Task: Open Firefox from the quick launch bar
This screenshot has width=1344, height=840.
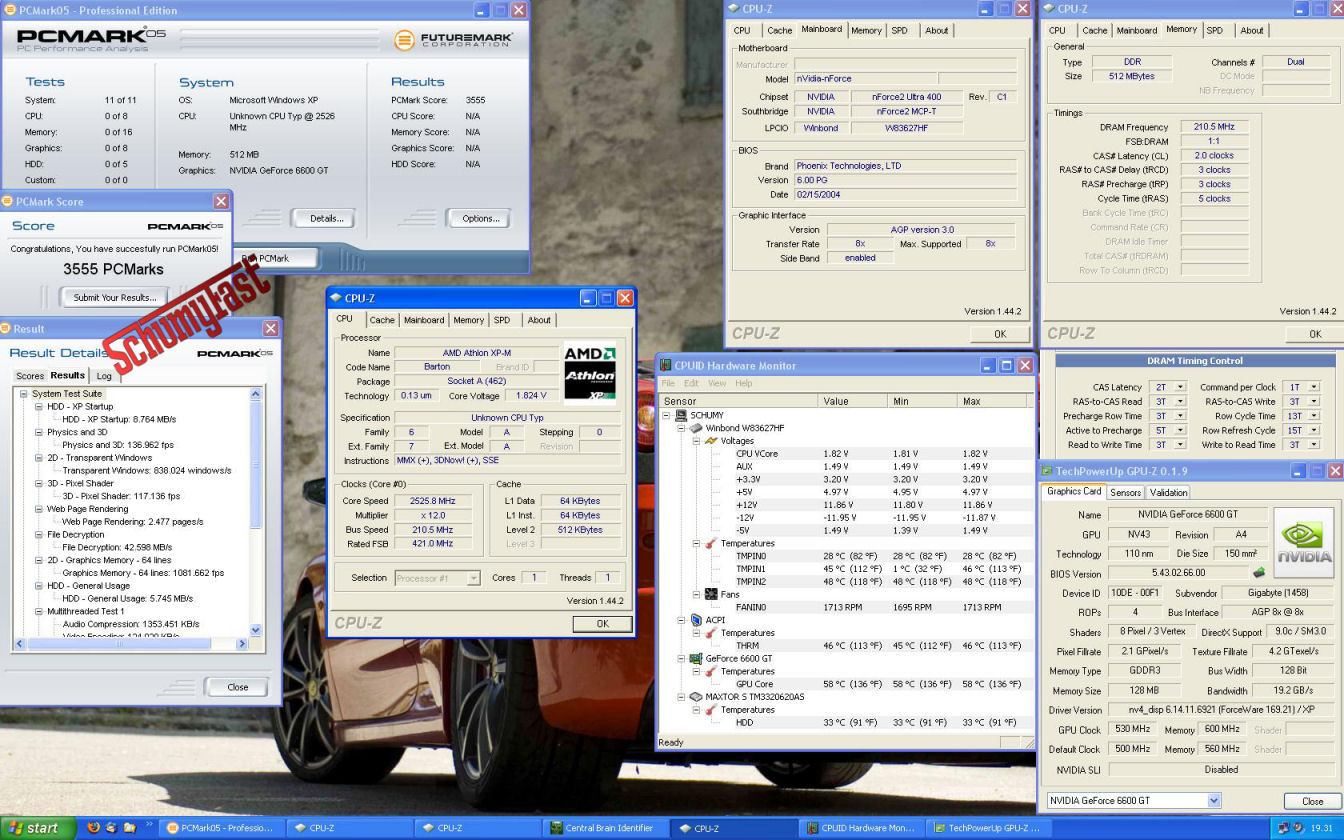Action: click(94, 828)
